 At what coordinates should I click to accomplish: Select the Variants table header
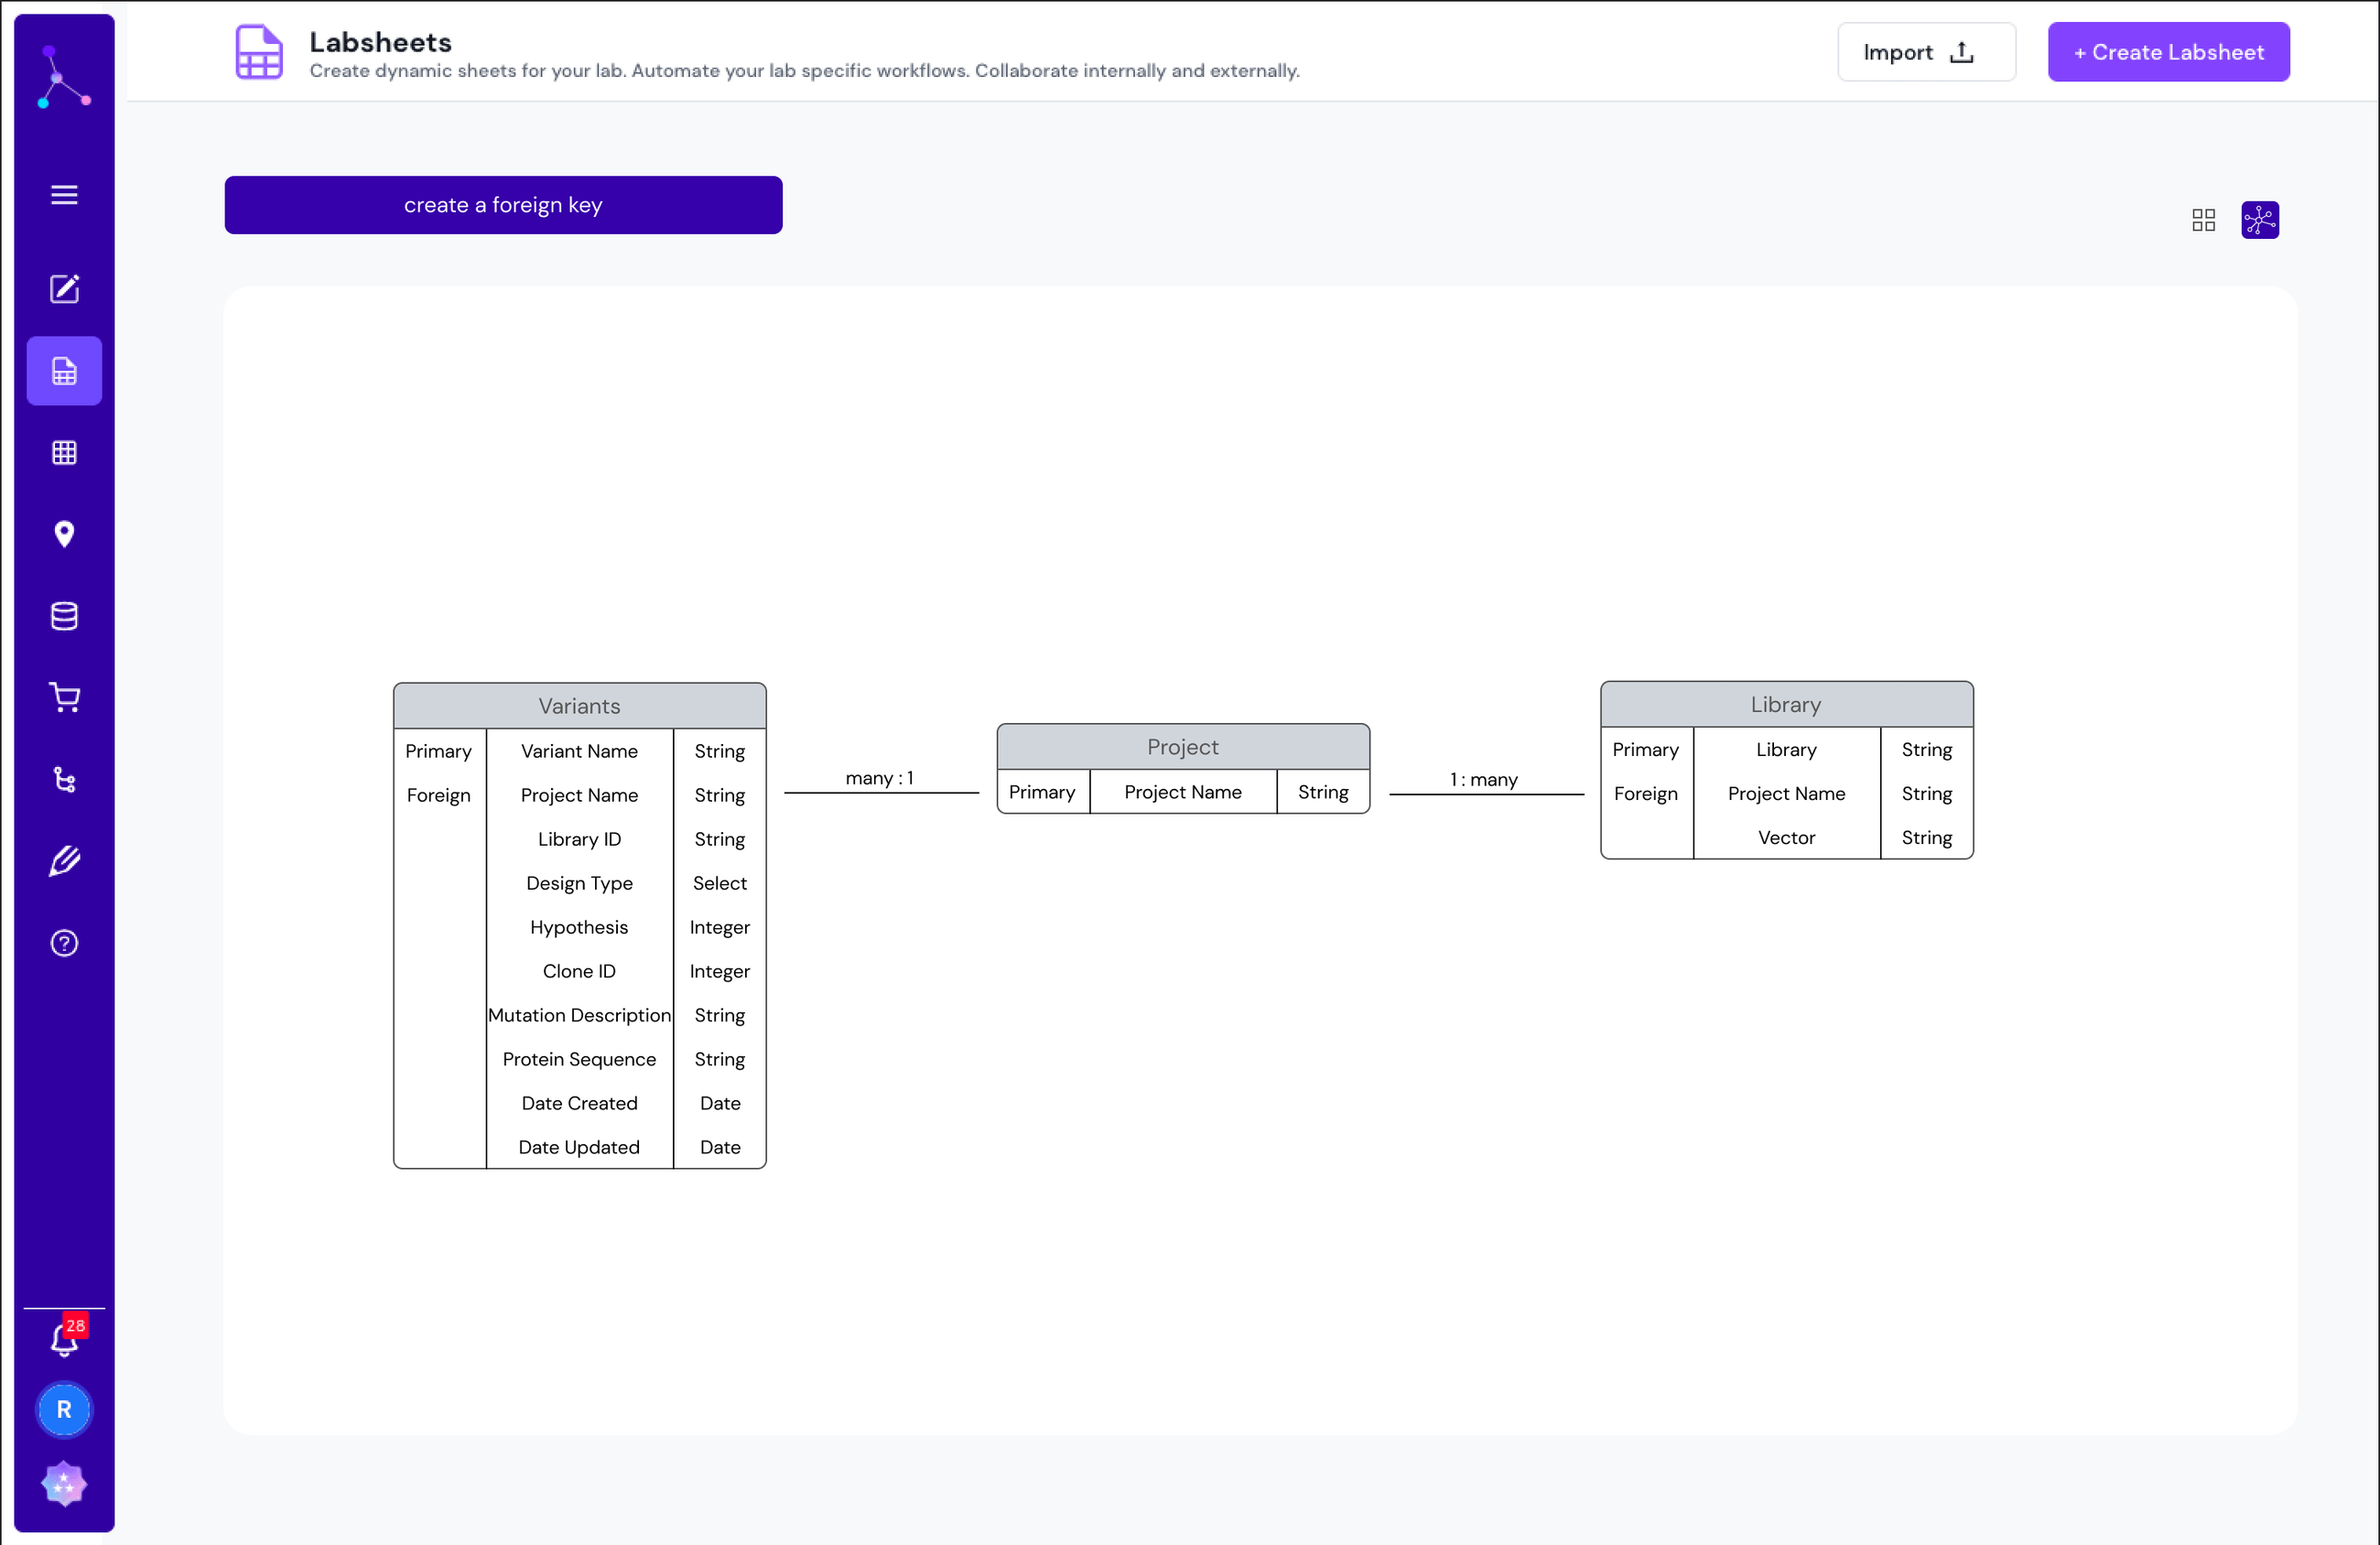coord(579,705)
